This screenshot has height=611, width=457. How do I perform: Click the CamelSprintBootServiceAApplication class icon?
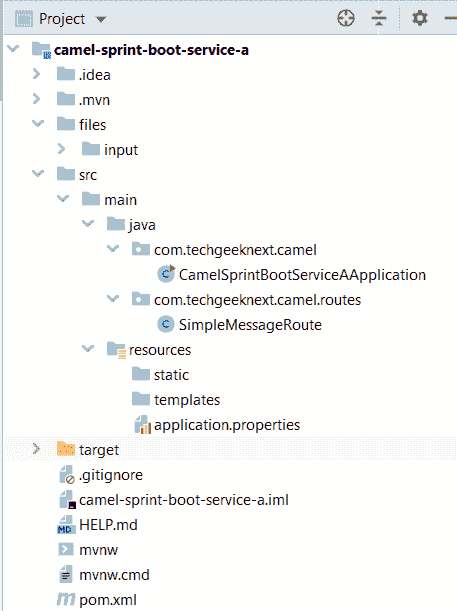(166, 274)
